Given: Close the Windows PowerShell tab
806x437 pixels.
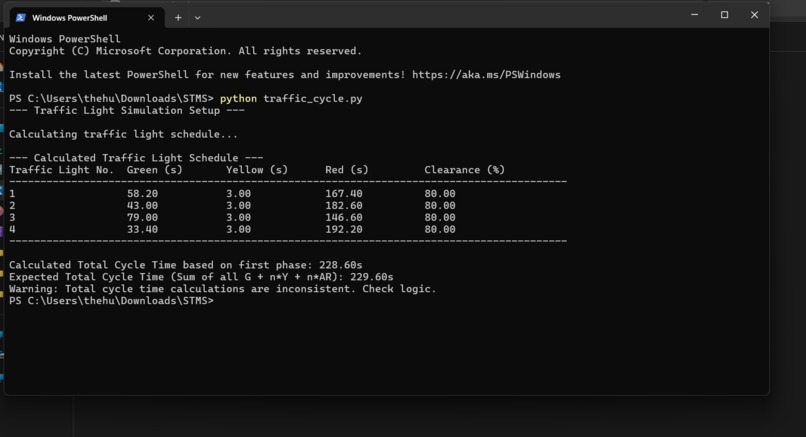Looking at the screenshot, I should (x=151, y=17).
